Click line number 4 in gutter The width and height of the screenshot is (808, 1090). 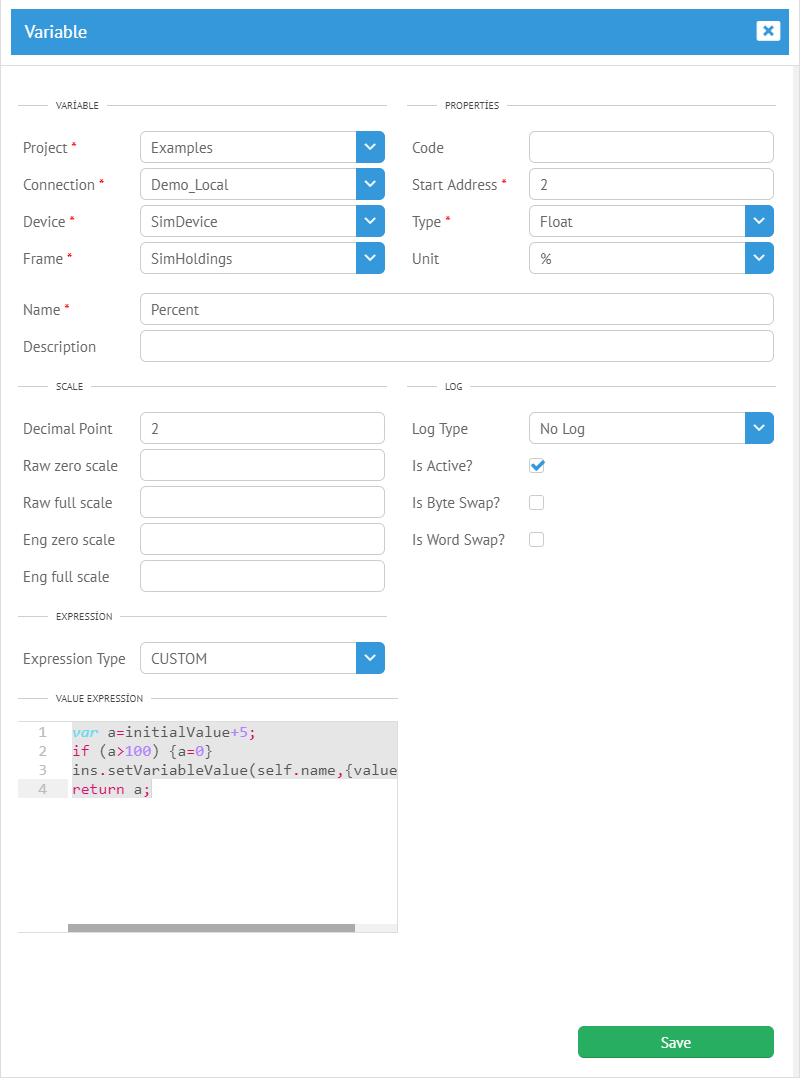[42, 789]
